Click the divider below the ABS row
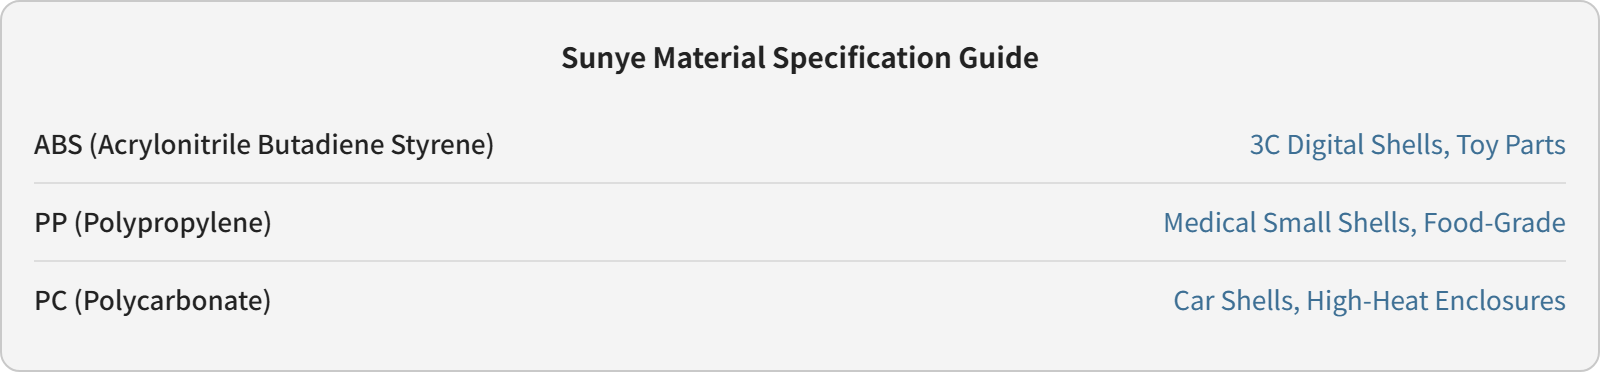Viewport: 1600px width, 374px height. click(x=800, y=183)
